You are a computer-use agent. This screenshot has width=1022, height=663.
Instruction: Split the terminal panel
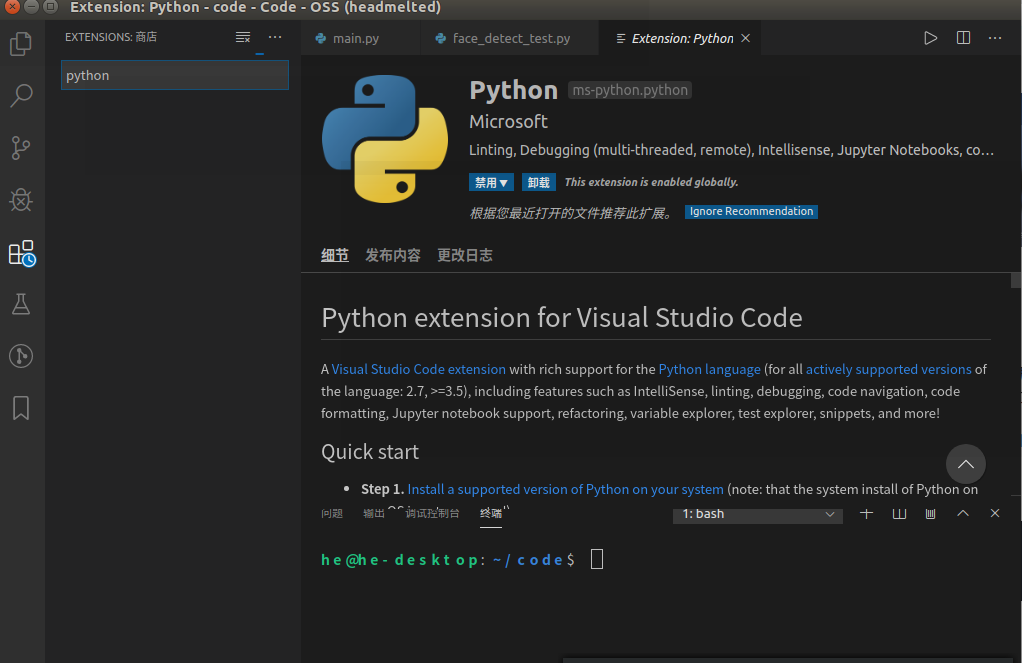899,513
